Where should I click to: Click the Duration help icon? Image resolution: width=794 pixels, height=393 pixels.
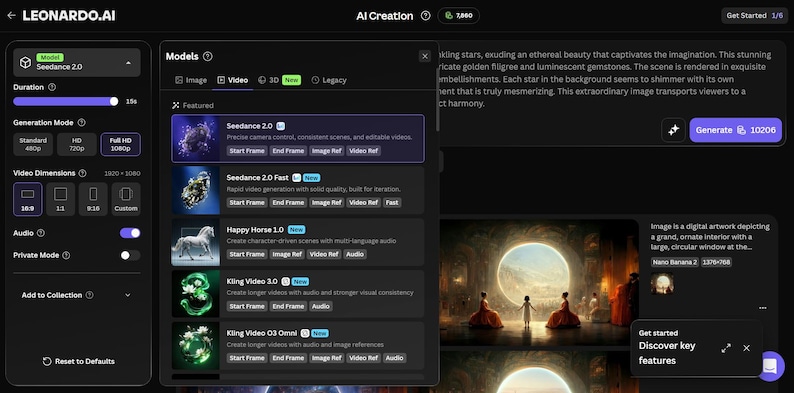[52, 87]
